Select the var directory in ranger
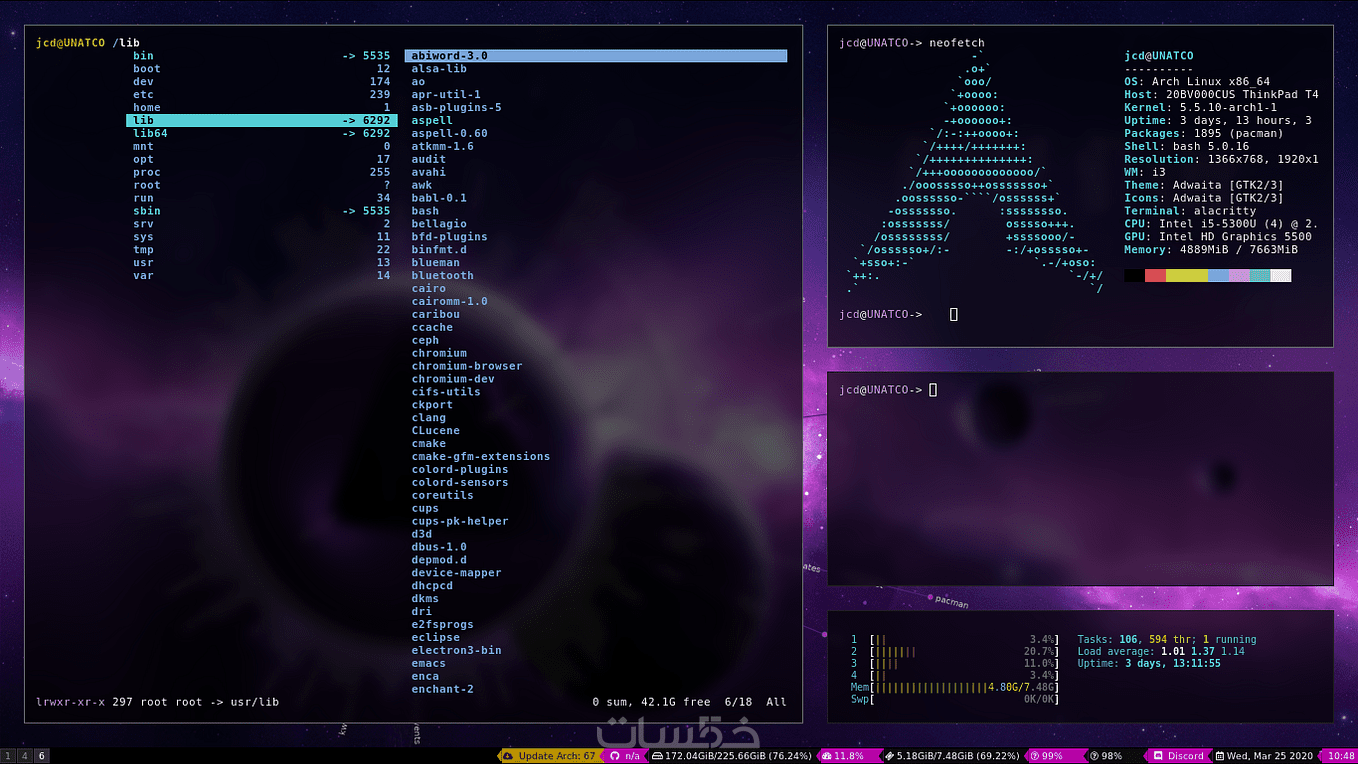 (x=261, y=275)
